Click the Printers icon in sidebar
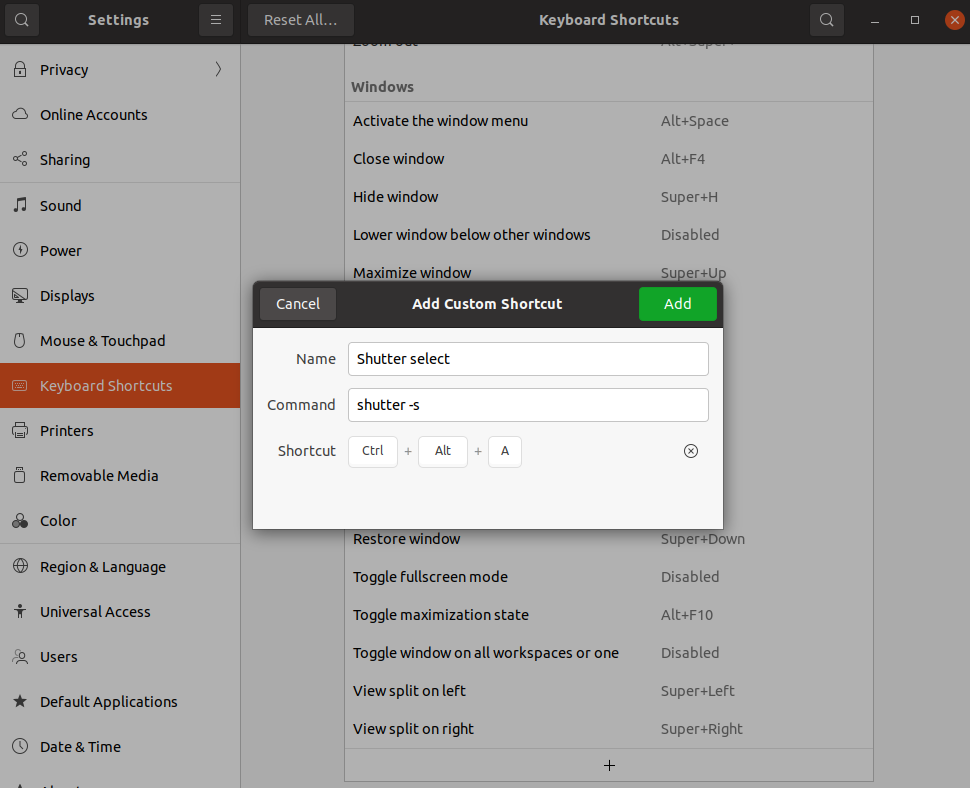The width and height of the screenshot is (970, 788). [20, 430]
